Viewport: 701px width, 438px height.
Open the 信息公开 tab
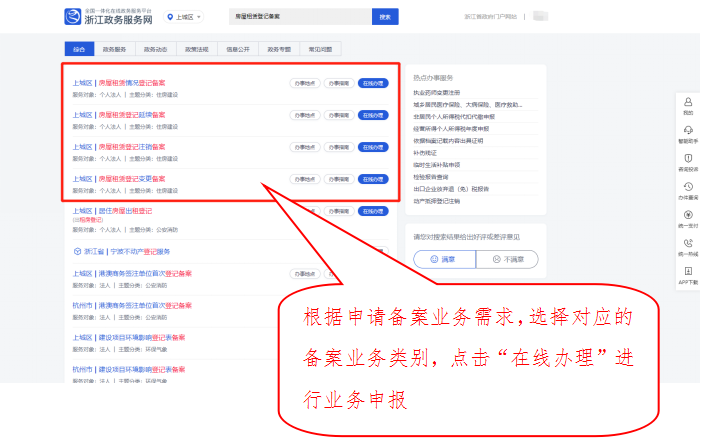[238, 49]
